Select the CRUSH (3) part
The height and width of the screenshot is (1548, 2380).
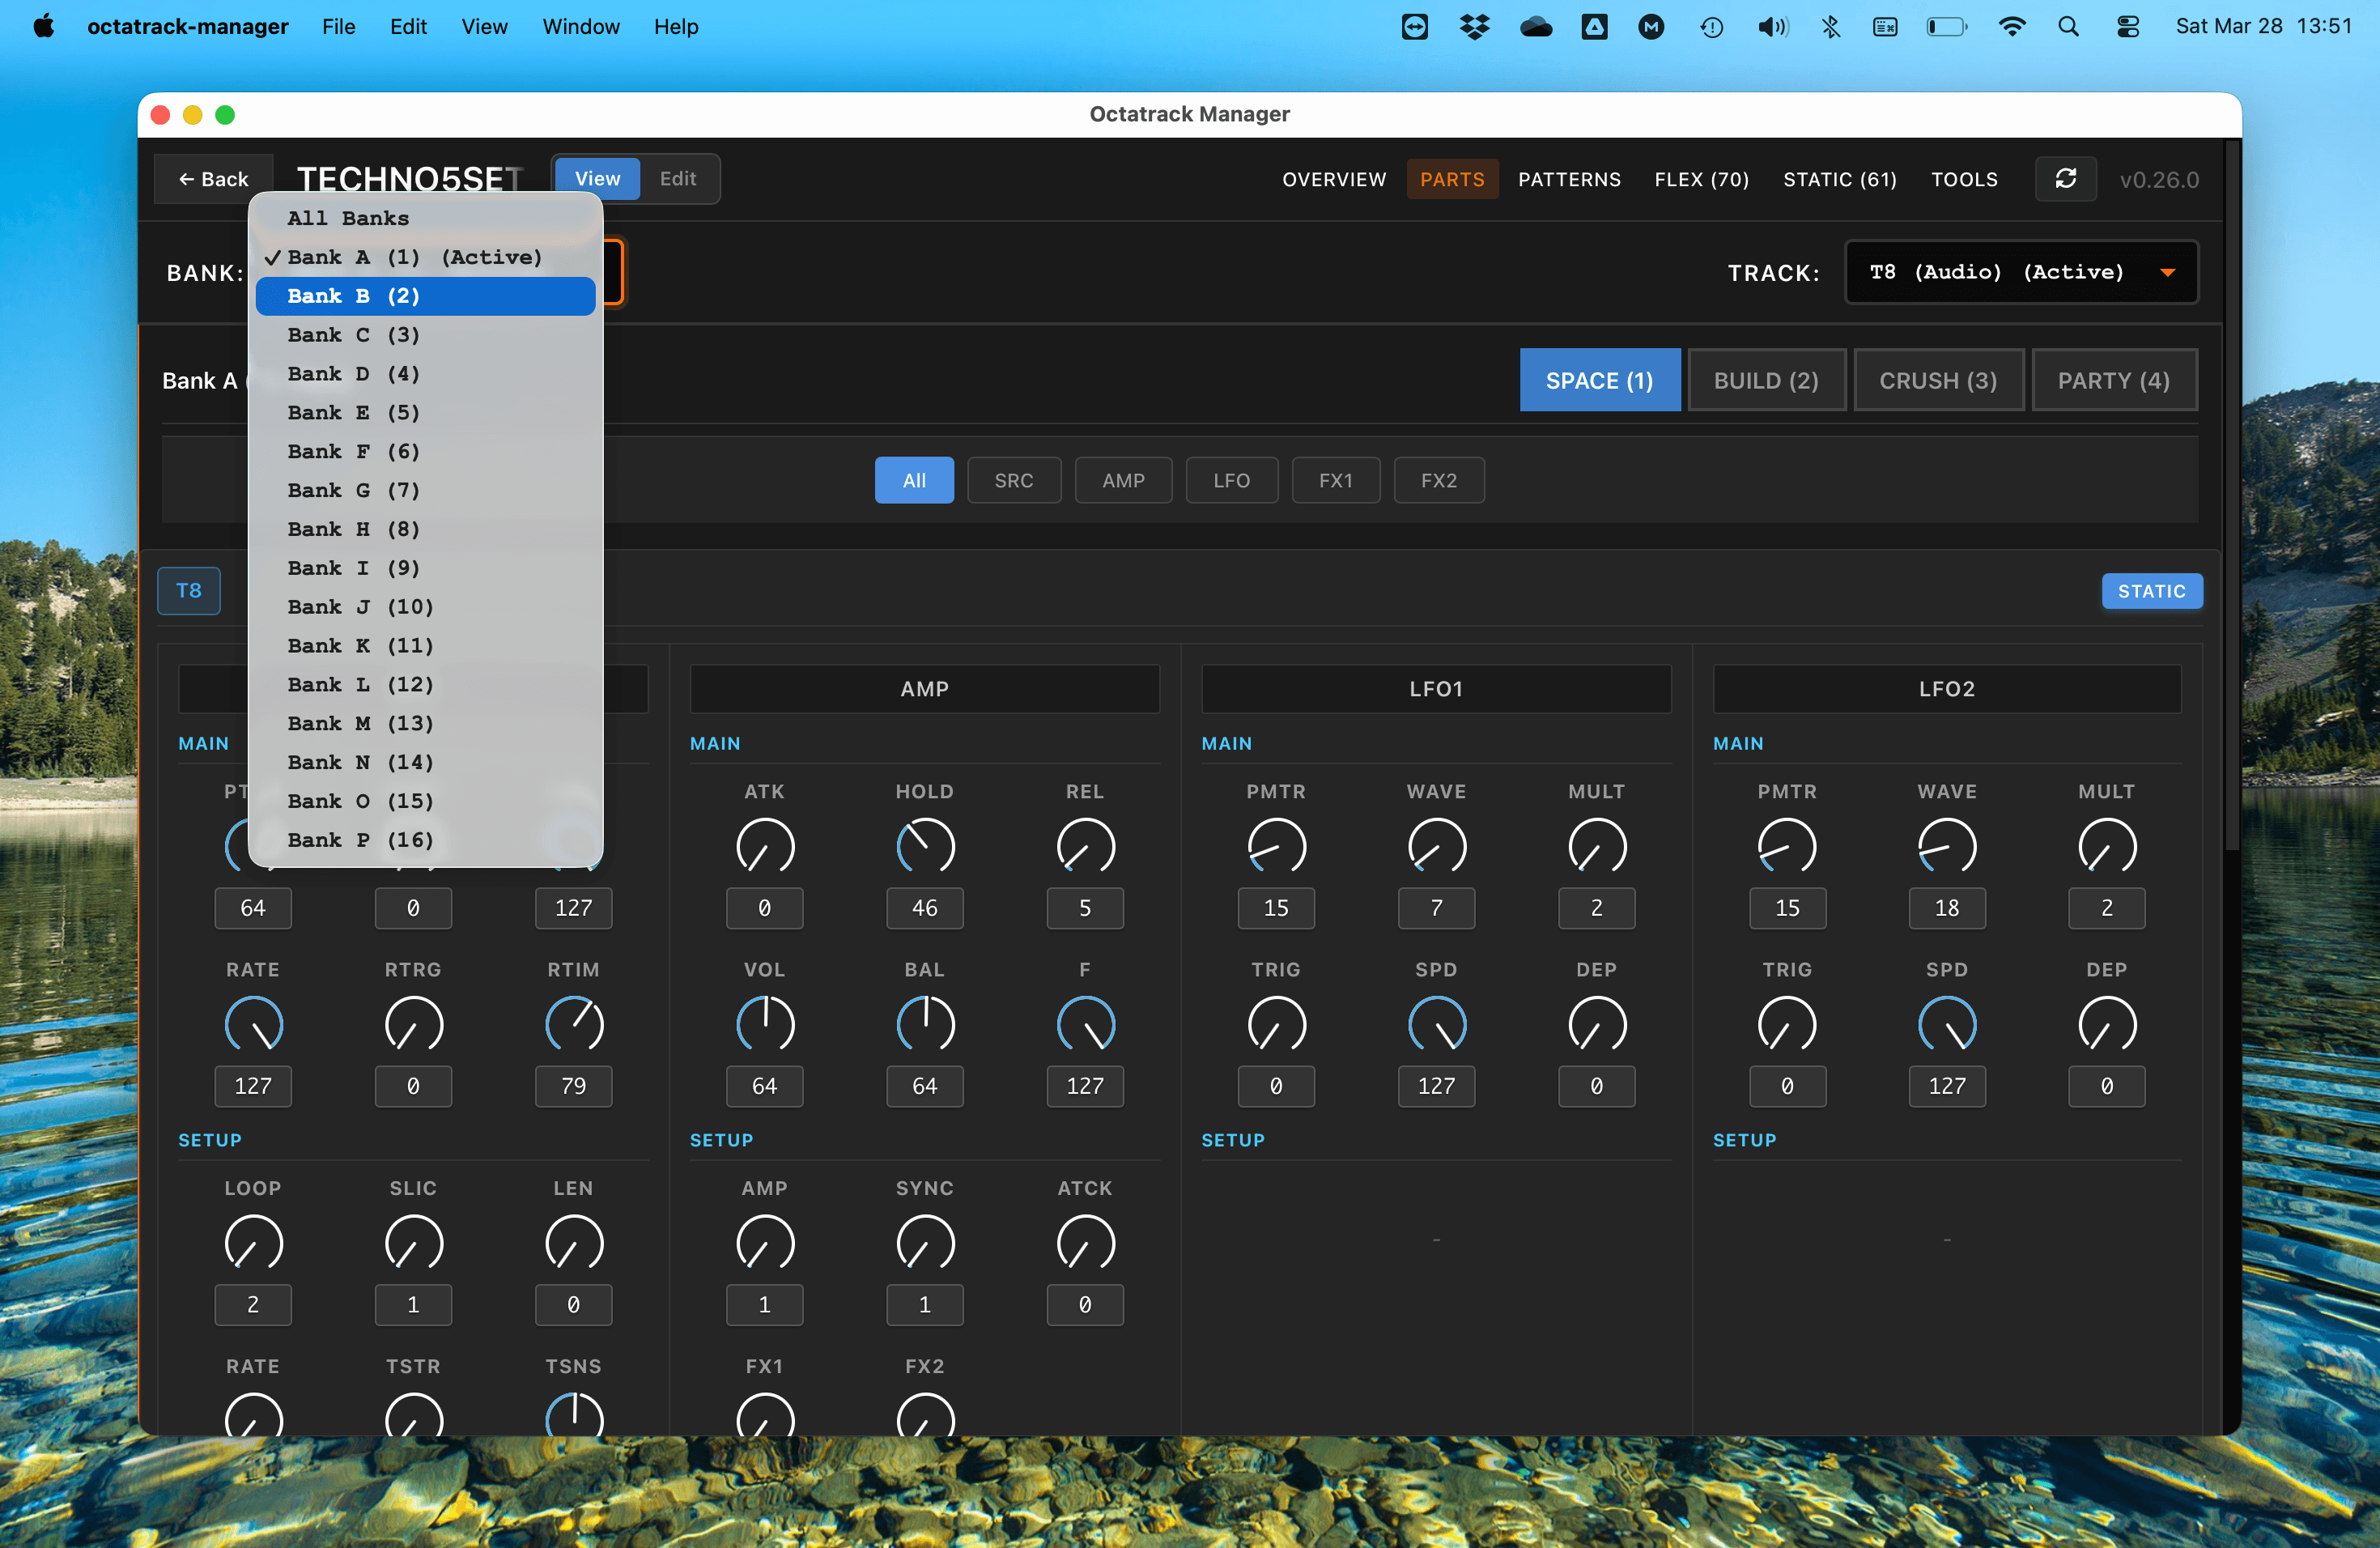[x=1938, y=380]
